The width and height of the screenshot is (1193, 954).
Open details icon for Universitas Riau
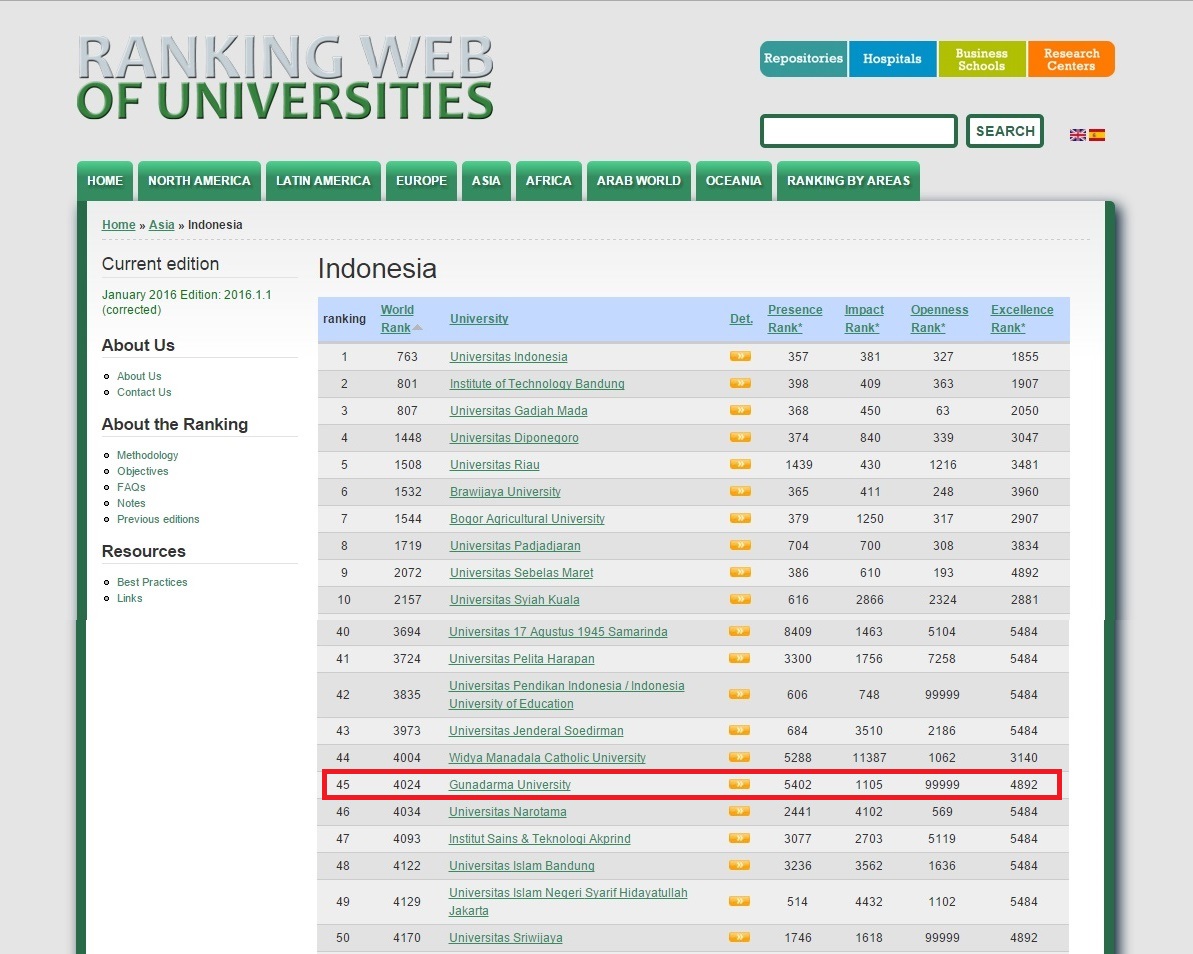(740, 464)
